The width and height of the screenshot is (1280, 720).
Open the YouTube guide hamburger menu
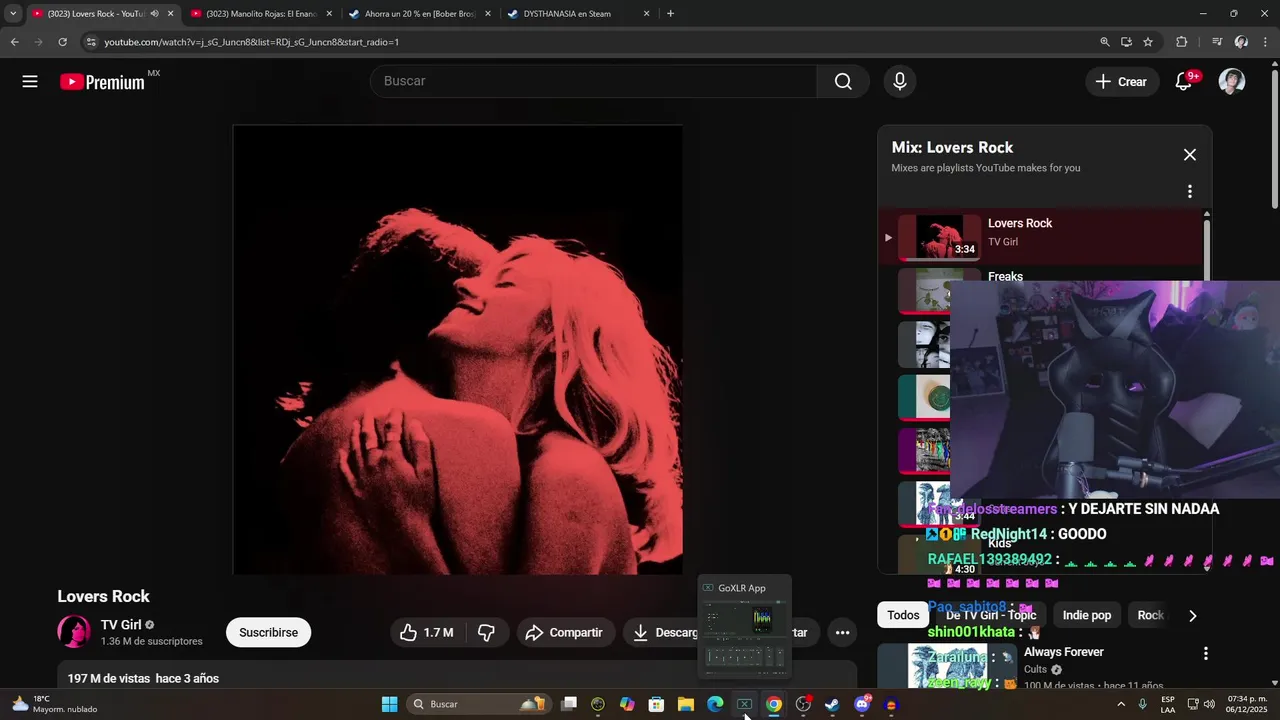tap(30, 82)
